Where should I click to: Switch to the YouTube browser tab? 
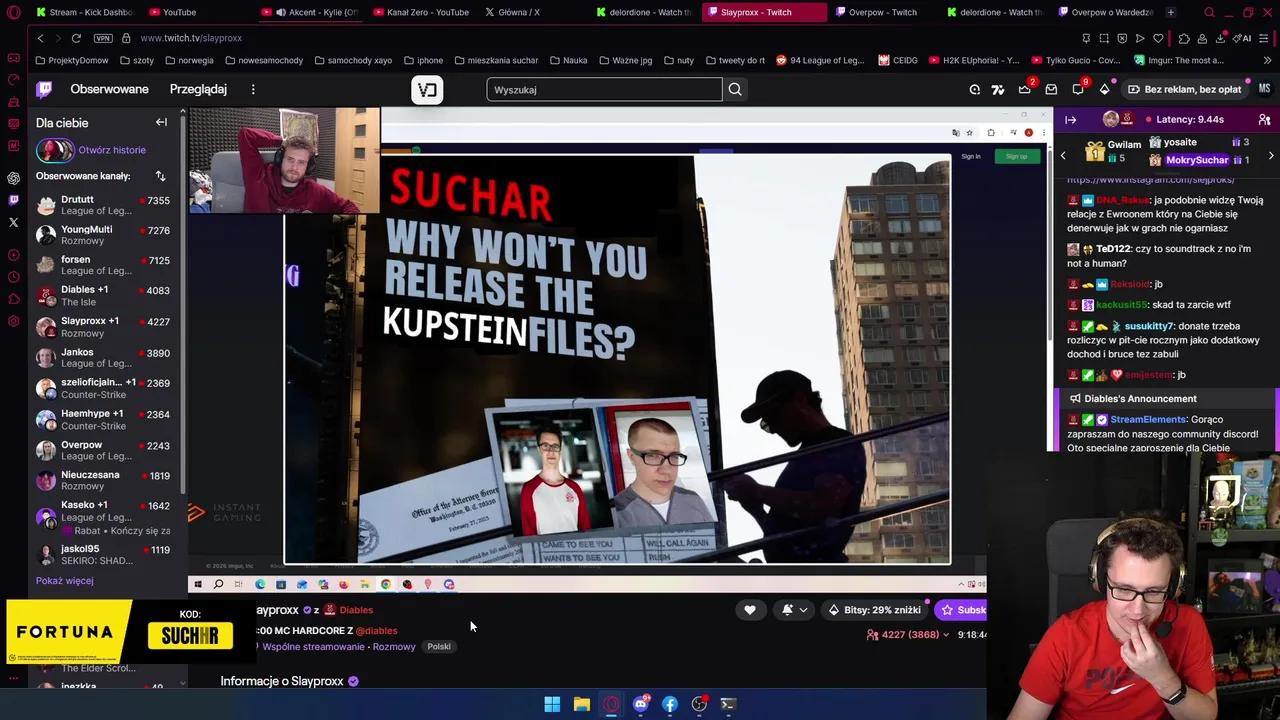(172, 12)
